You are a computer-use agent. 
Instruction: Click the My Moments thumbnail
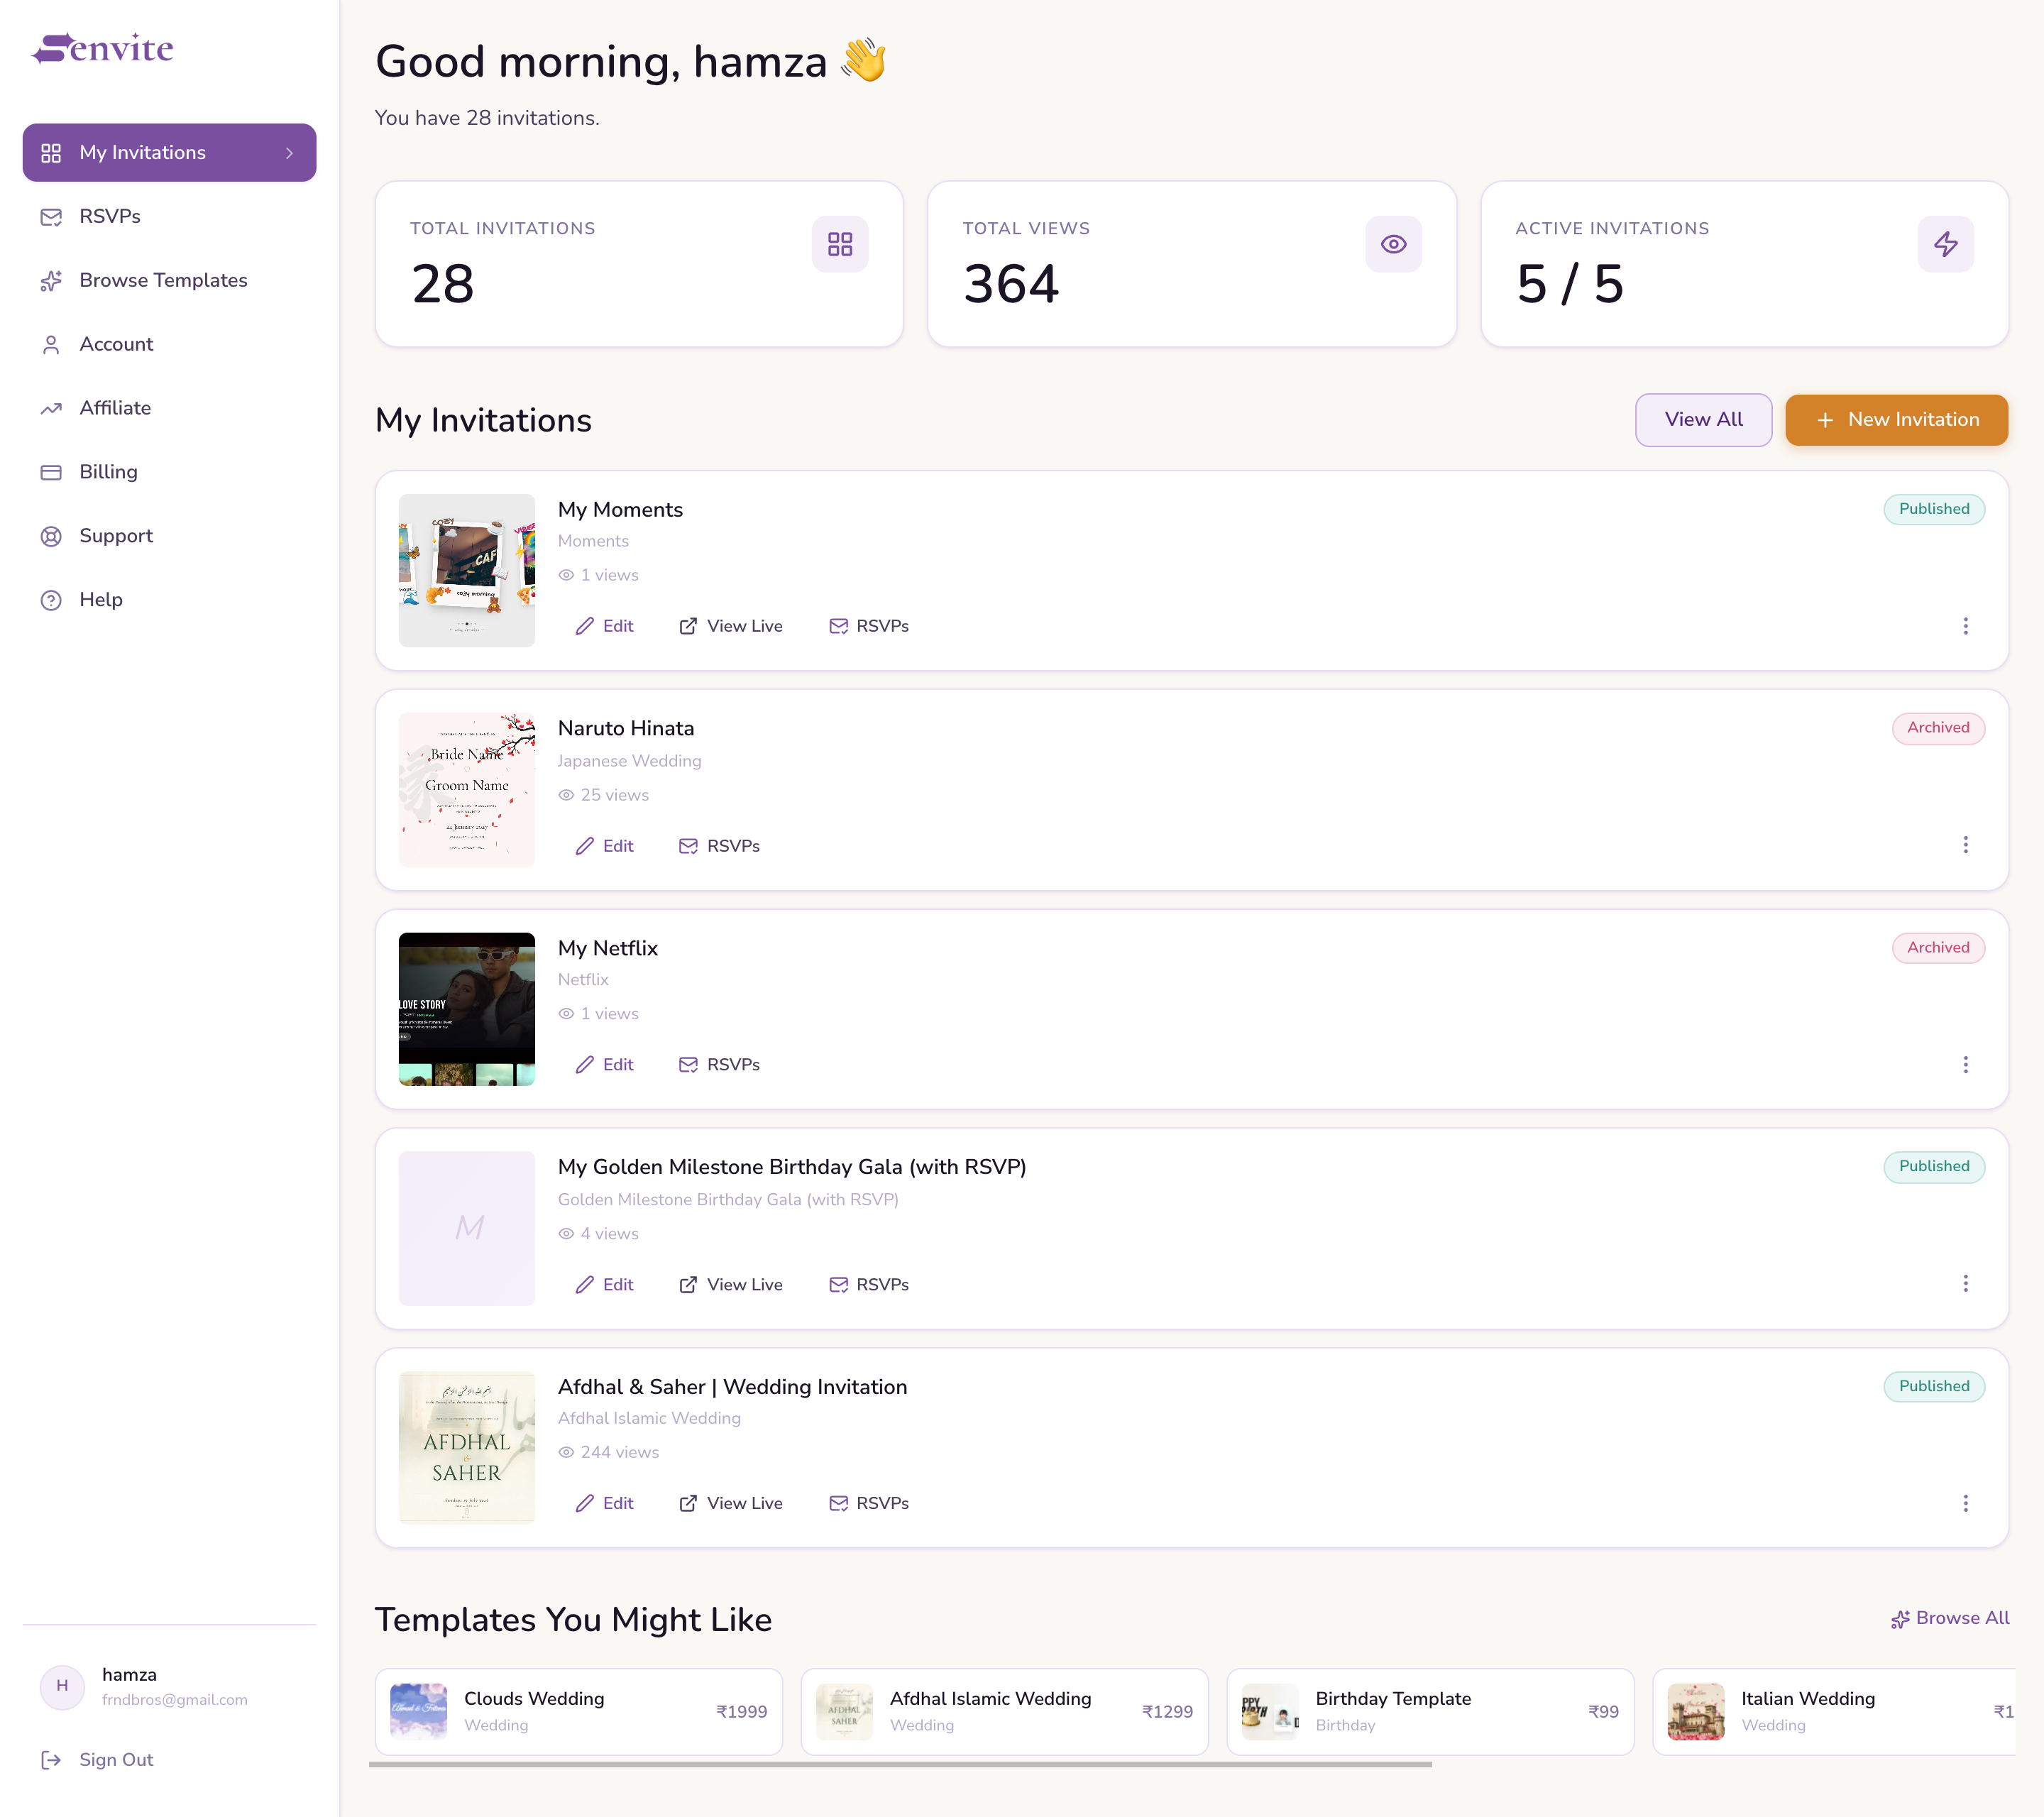(467, 571)
